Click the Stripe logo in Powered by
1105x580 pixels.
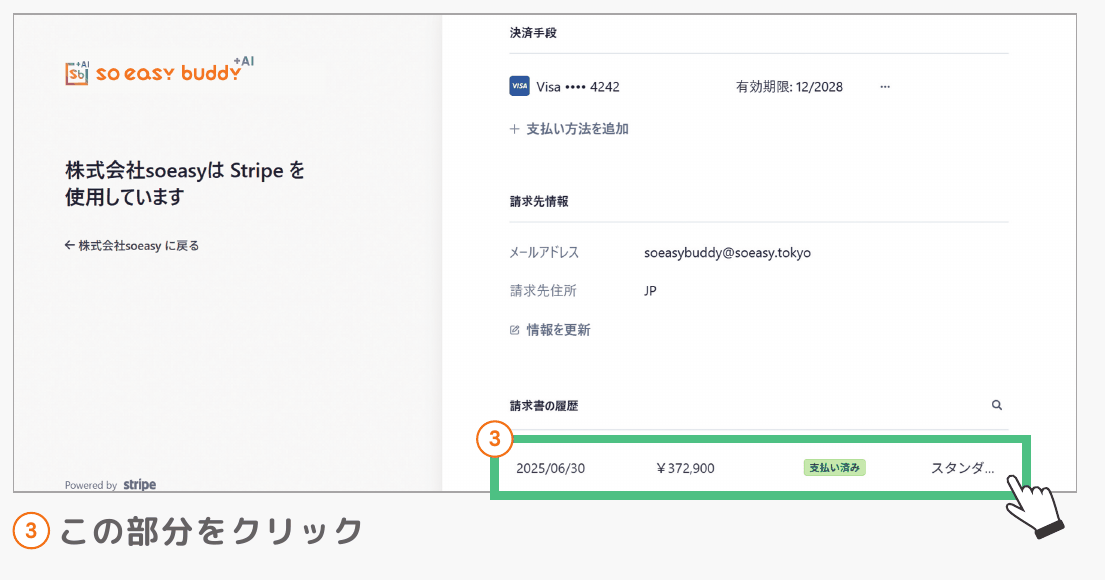point(140,485)
